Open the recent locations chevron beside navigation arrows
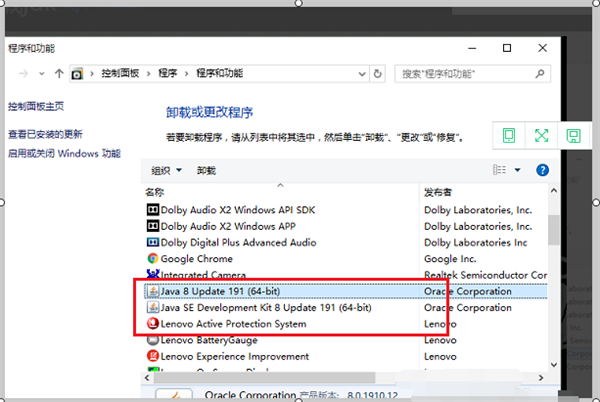Viewport: 600px width, 402px height. [x=42, y=74]
